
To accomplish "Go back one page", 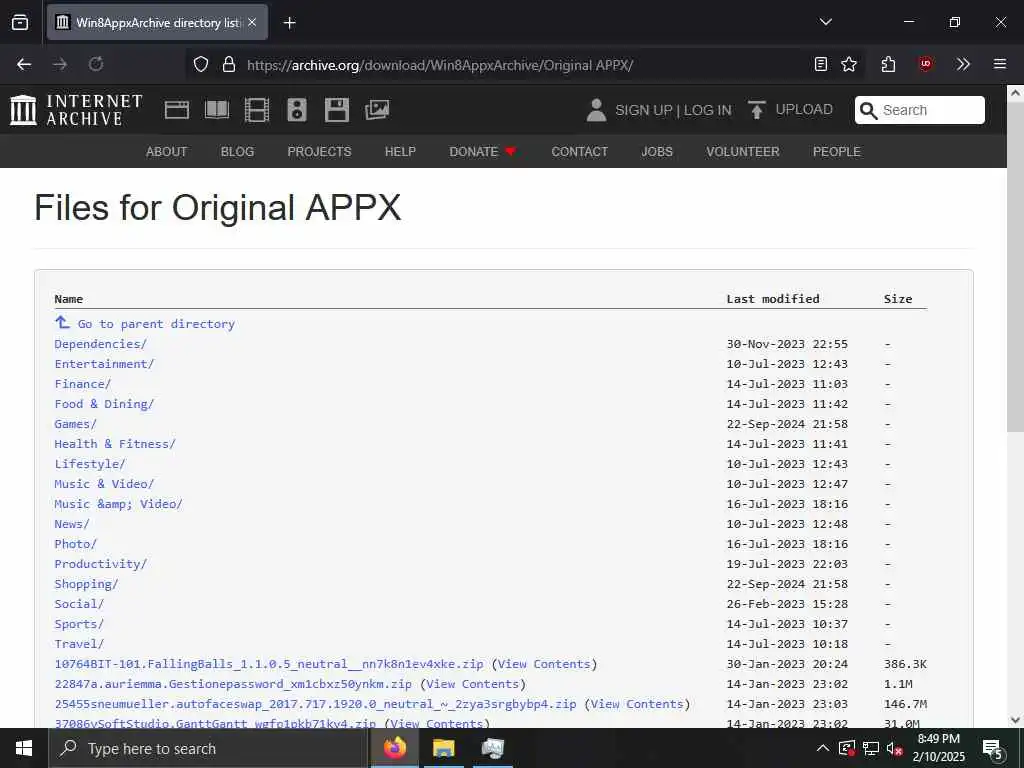I will tap(24, 64).
